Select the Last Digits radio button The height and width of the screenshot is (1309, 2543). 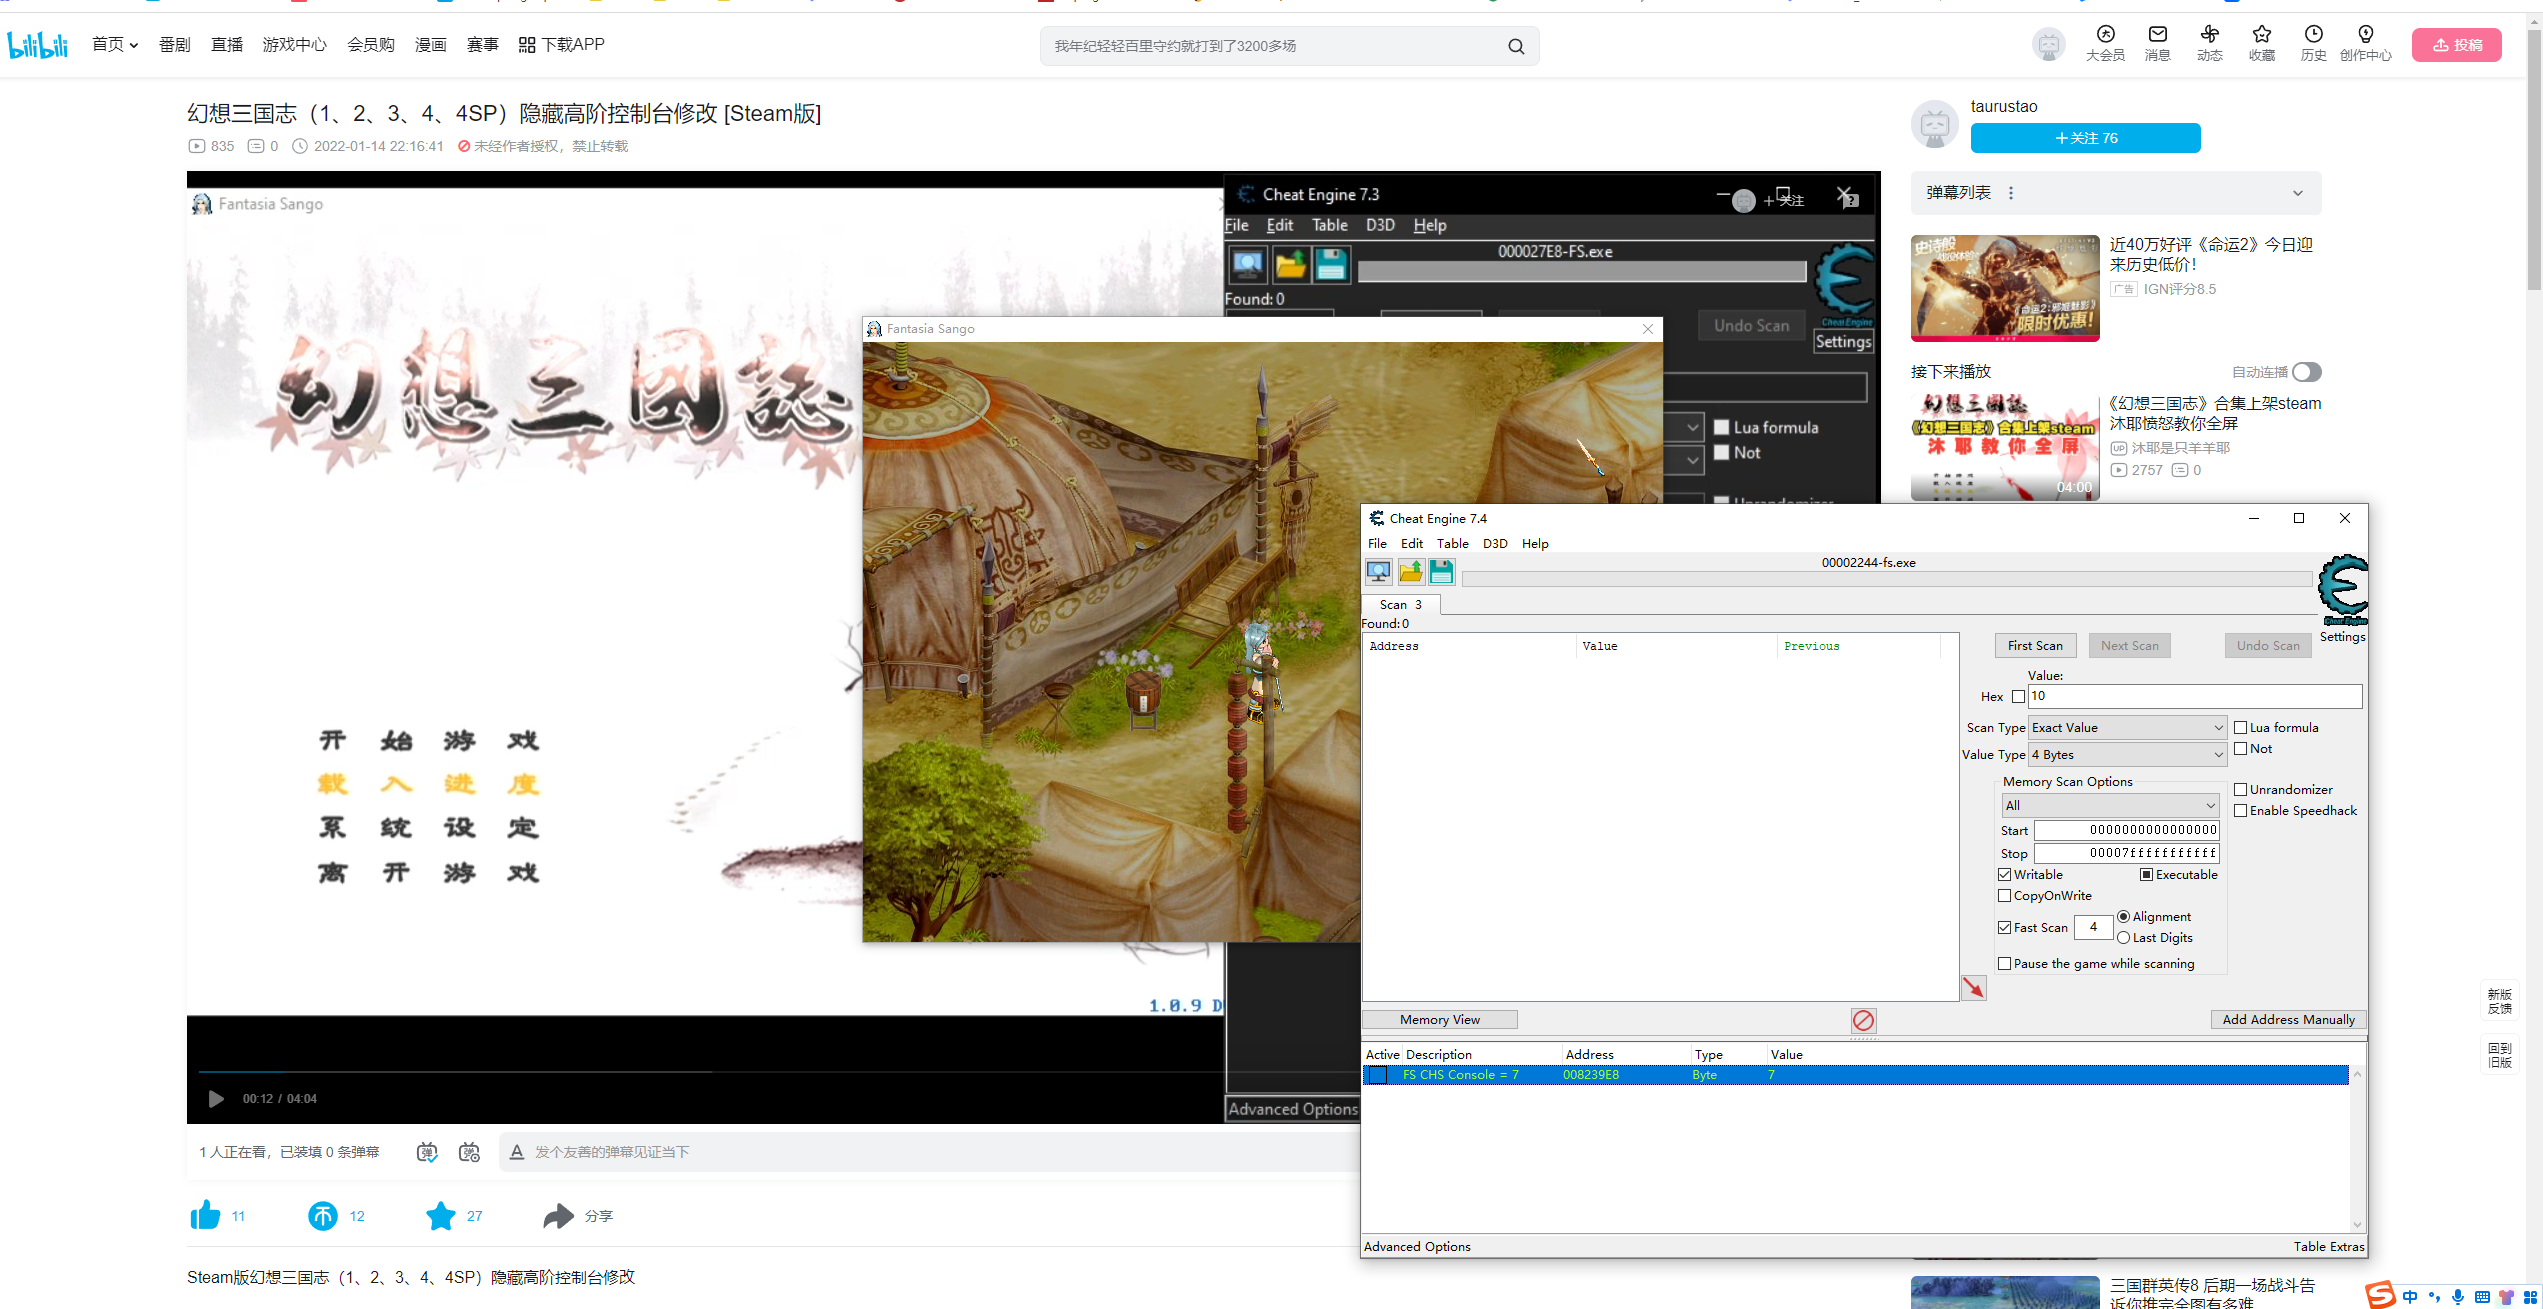(2123, 938)
